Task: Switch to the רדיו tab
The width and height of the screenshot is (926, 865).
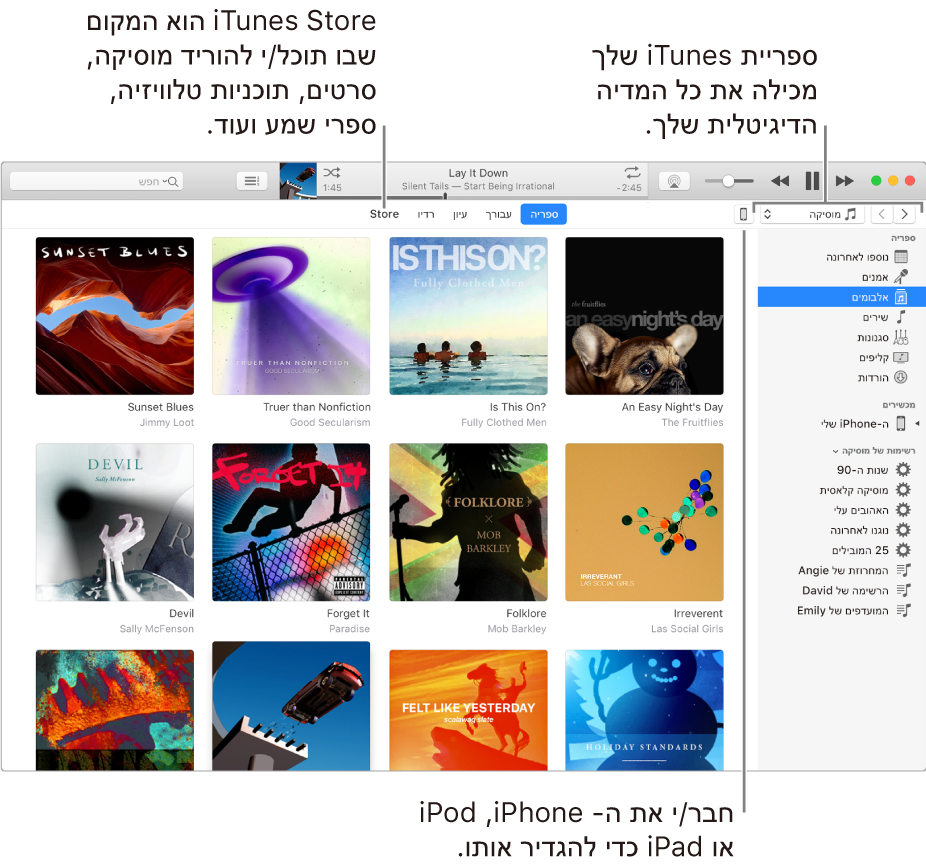Action: pyautogui.click(x=426, y=214)
